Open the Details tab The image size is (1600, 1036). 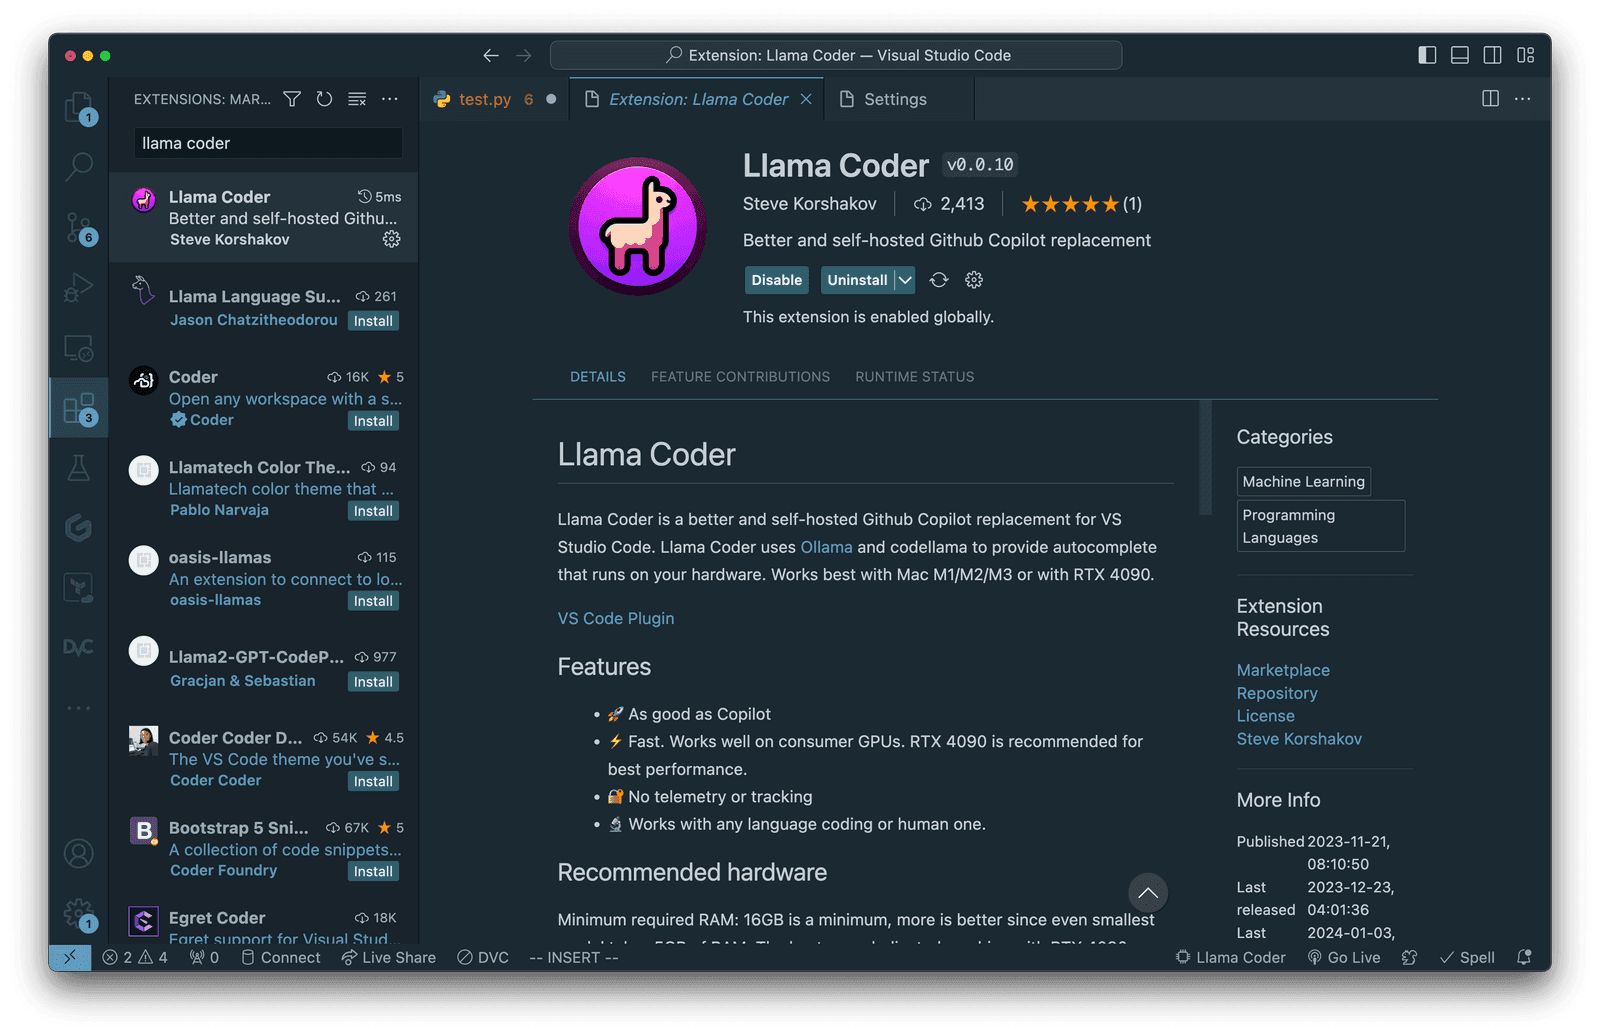[x=598, y=377]
